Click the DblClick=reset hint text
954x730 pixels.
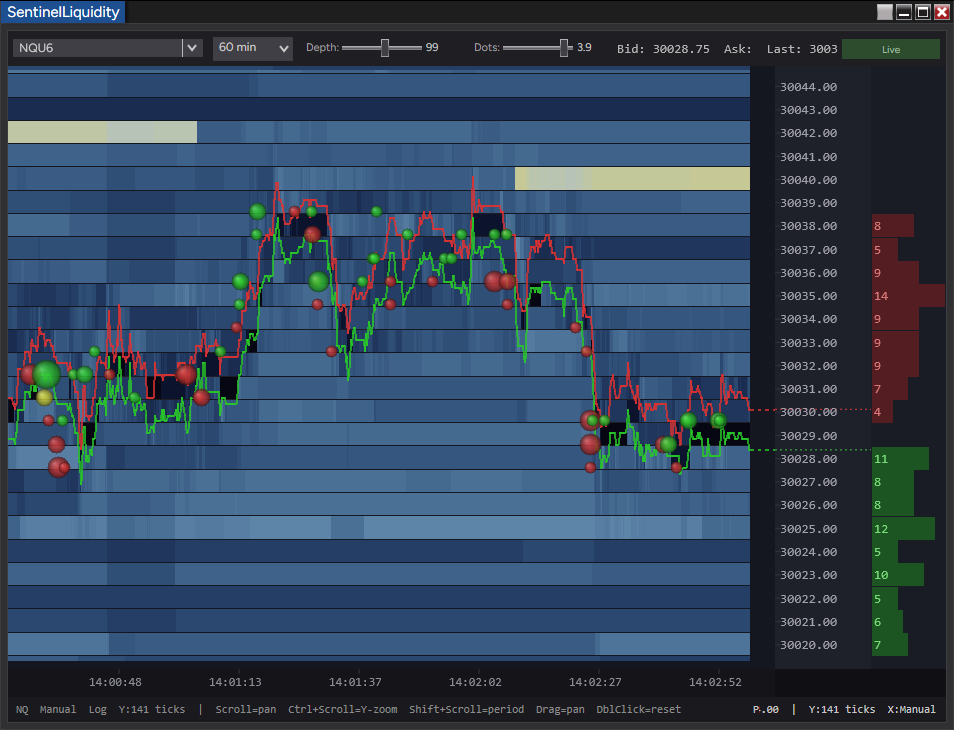coord(638,709)
